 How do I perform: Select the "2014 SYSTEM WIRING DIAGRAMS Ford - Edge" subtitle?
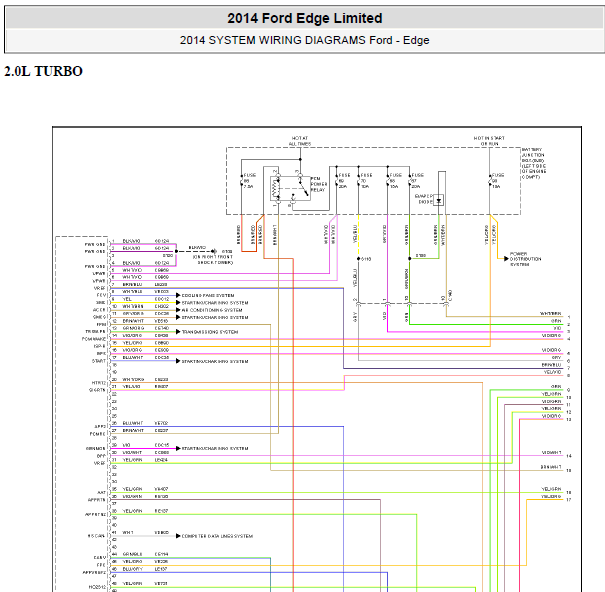(x=304, y=40)
